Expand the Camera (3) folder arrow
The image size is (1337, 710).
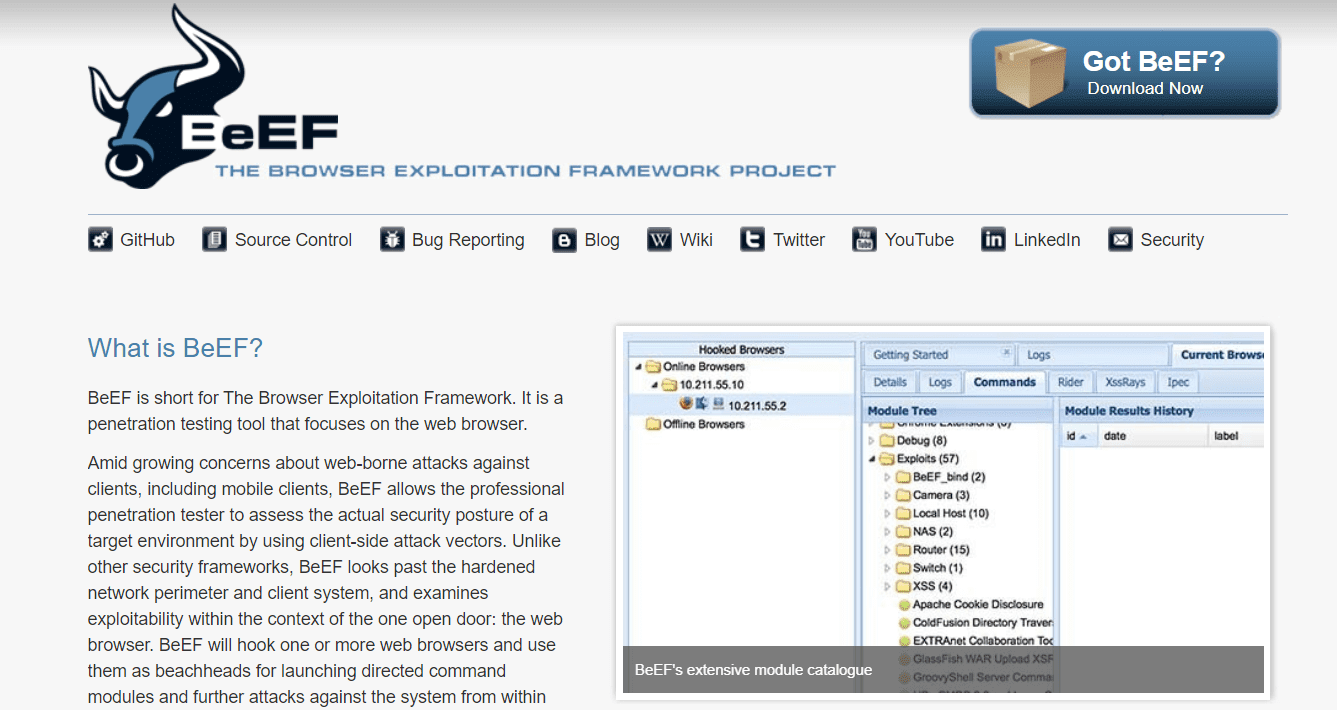(887, 496)
